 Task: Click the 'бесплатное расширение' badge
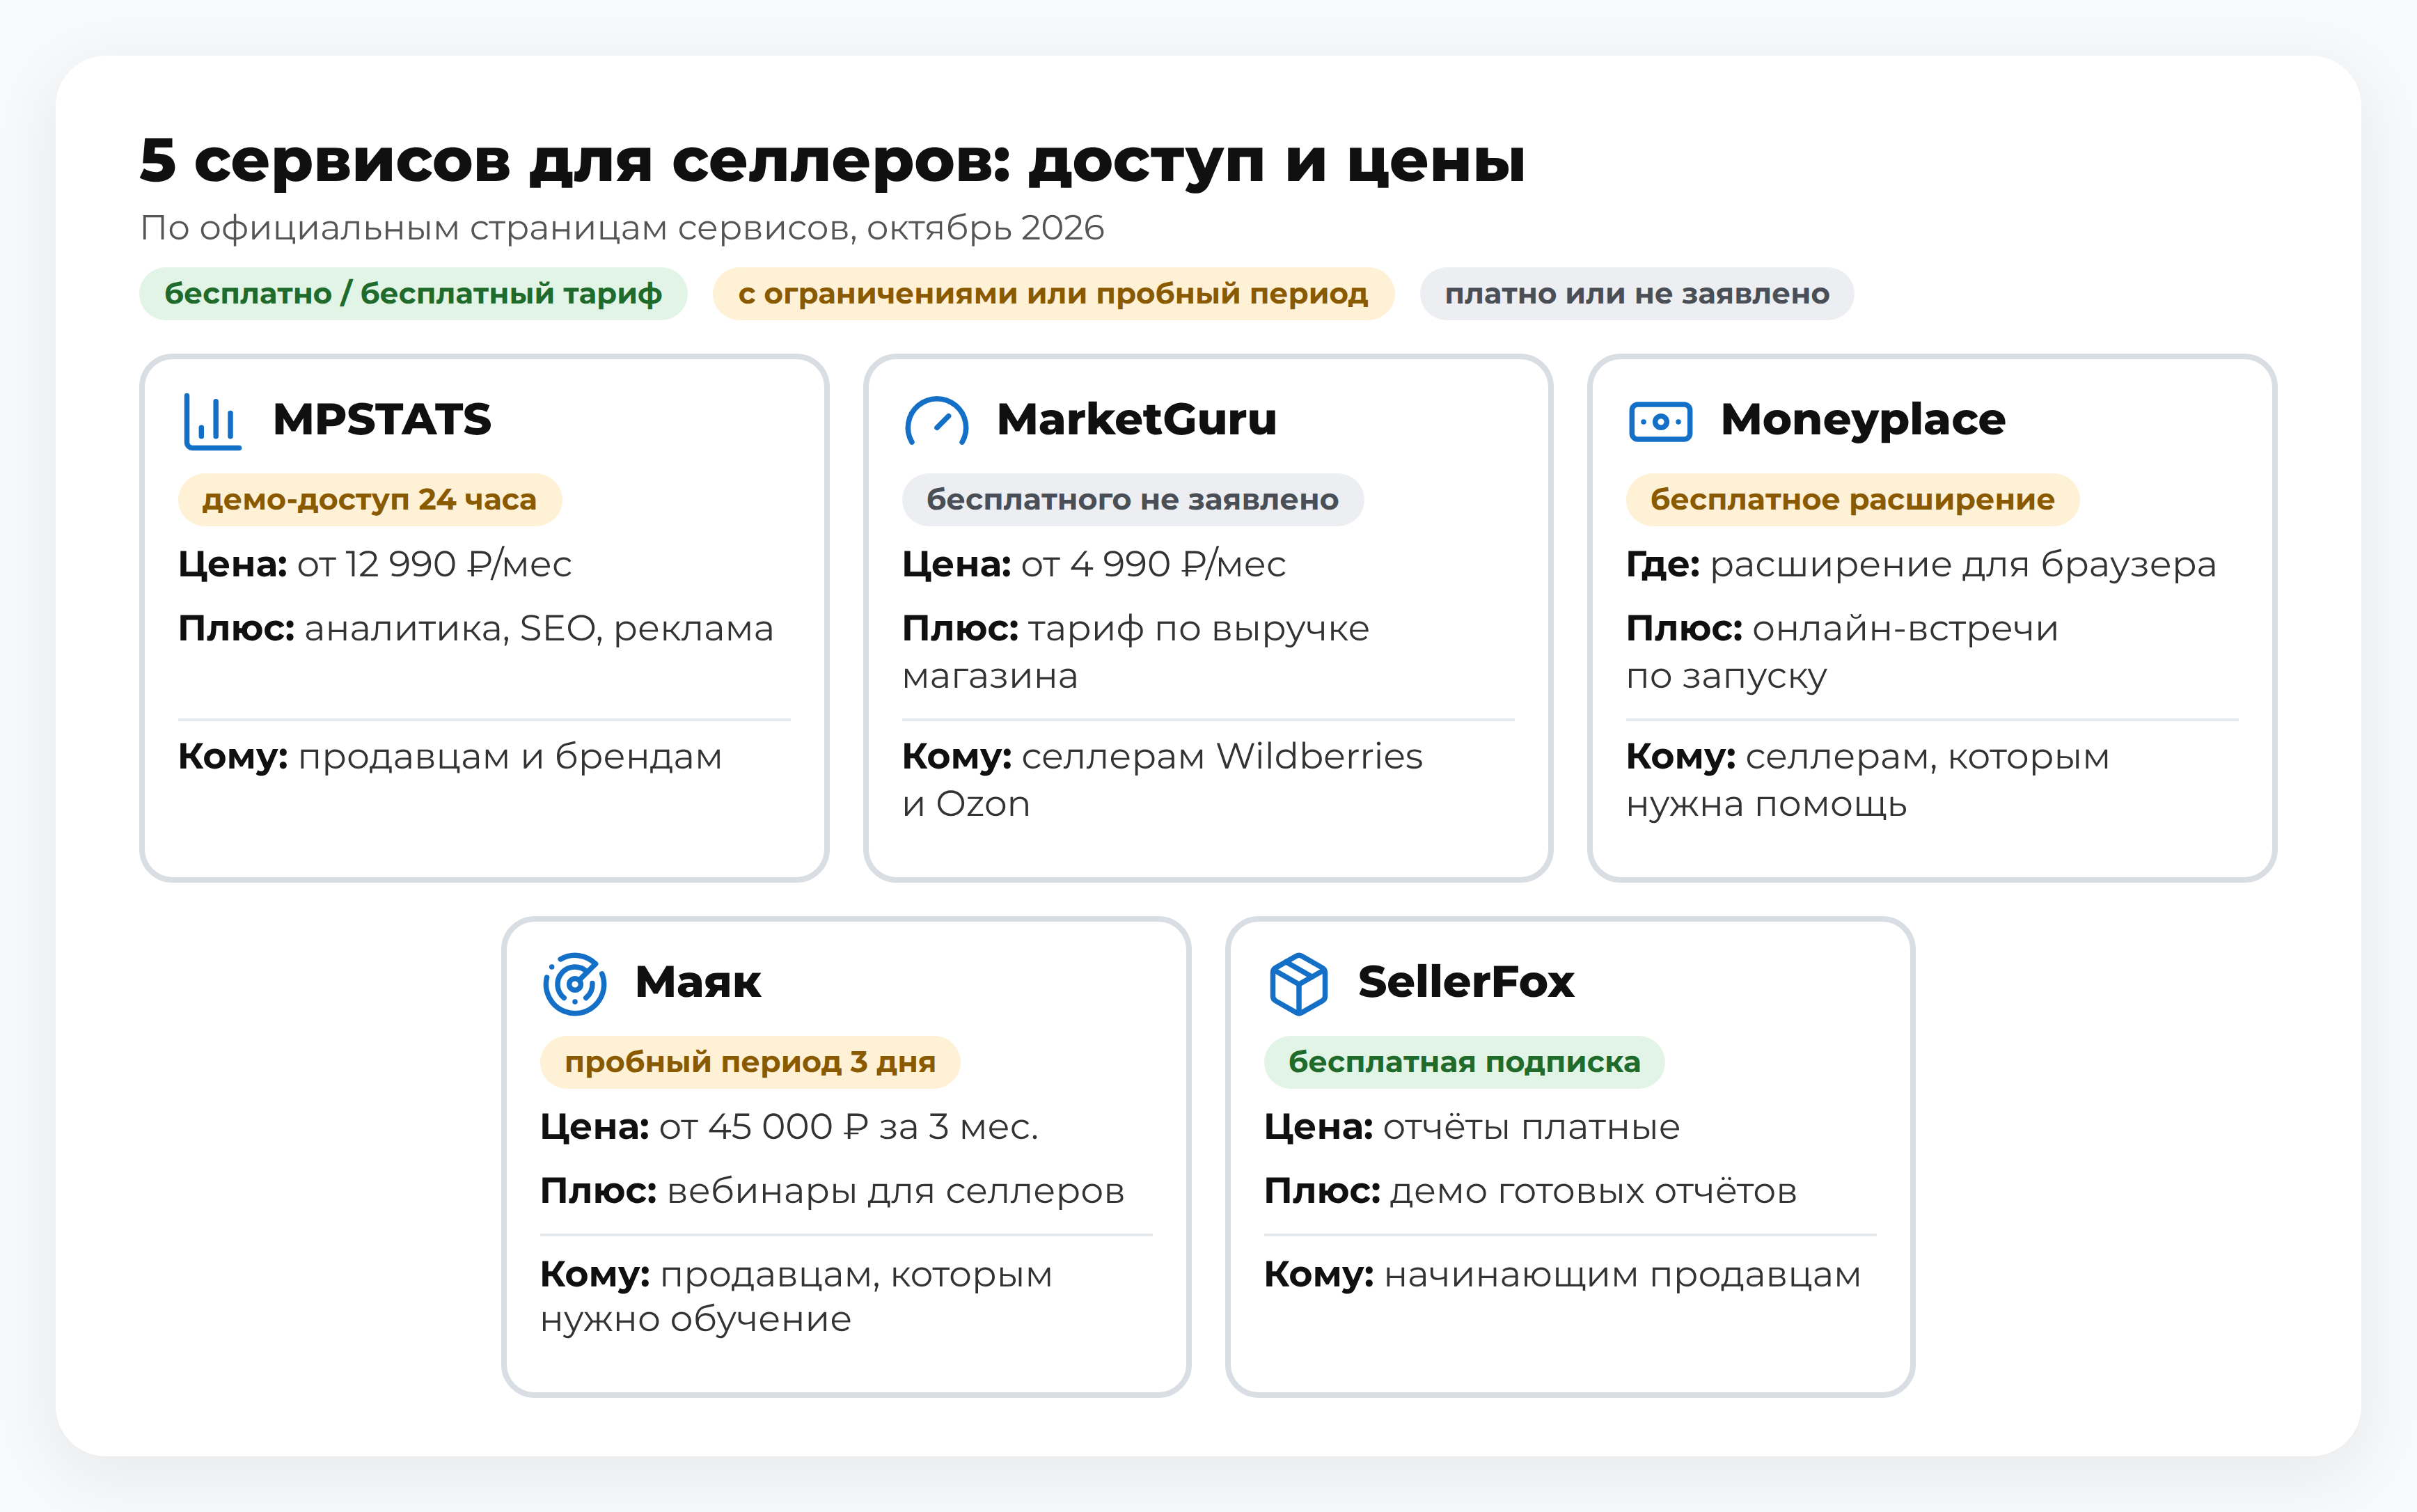click(x=1853, y=499)
